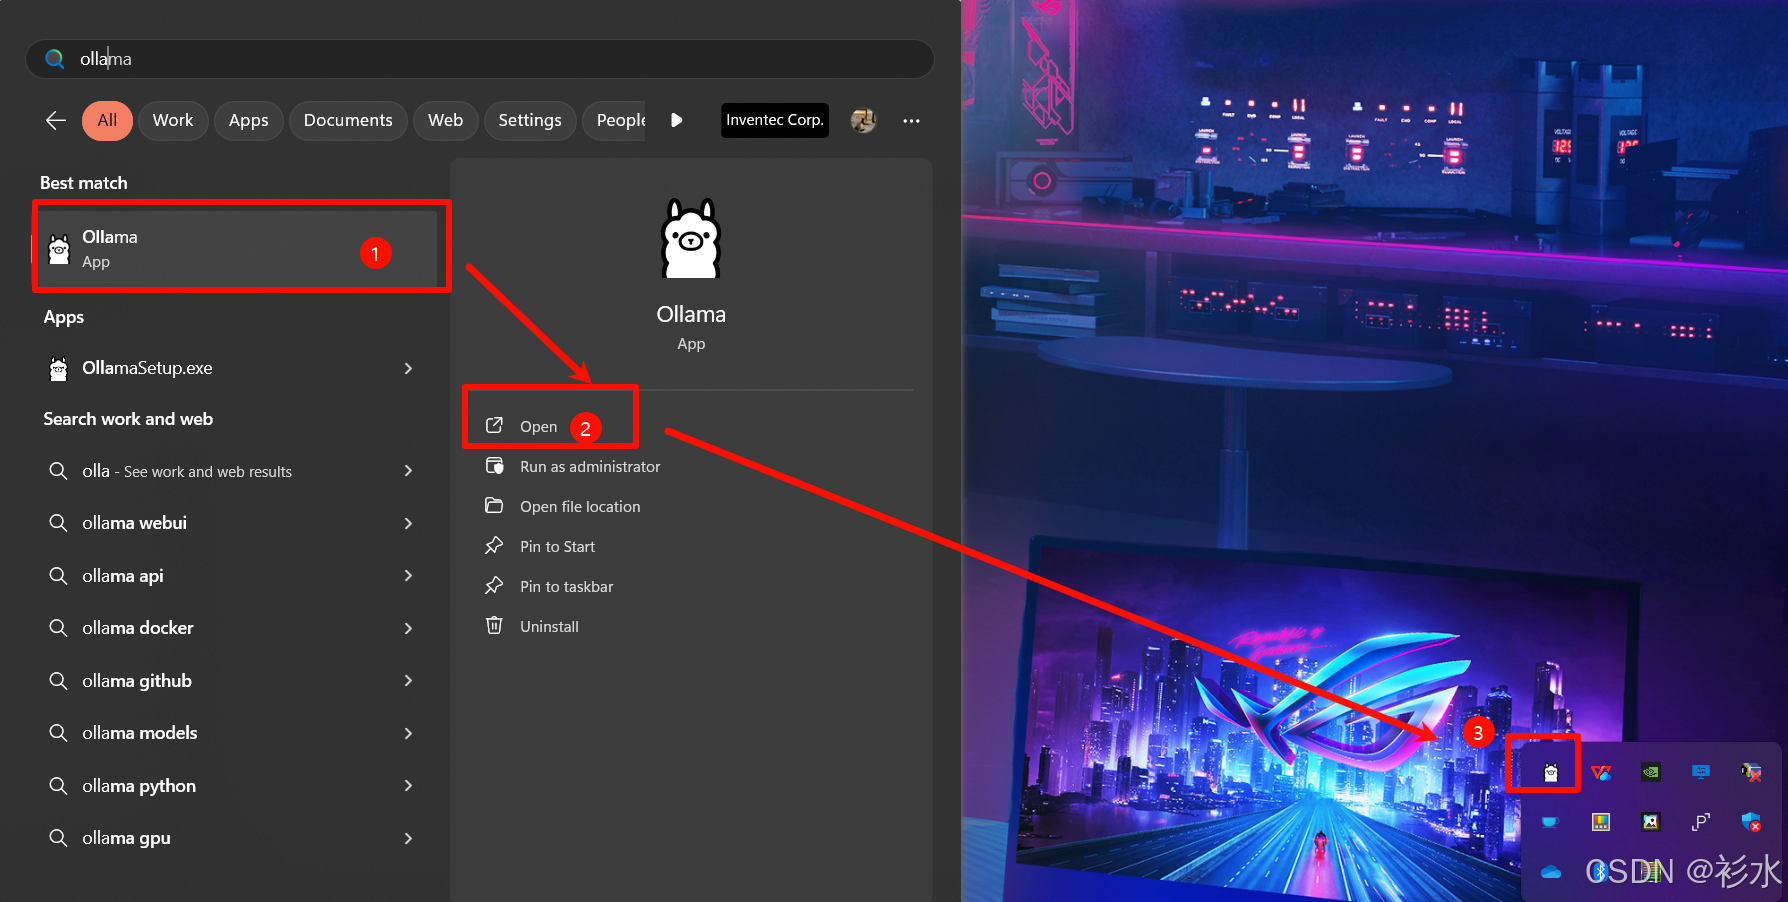This screenshot has height=902, width=1788.
Task: Switch to the Work filter tab
Action: click(173, 120)
